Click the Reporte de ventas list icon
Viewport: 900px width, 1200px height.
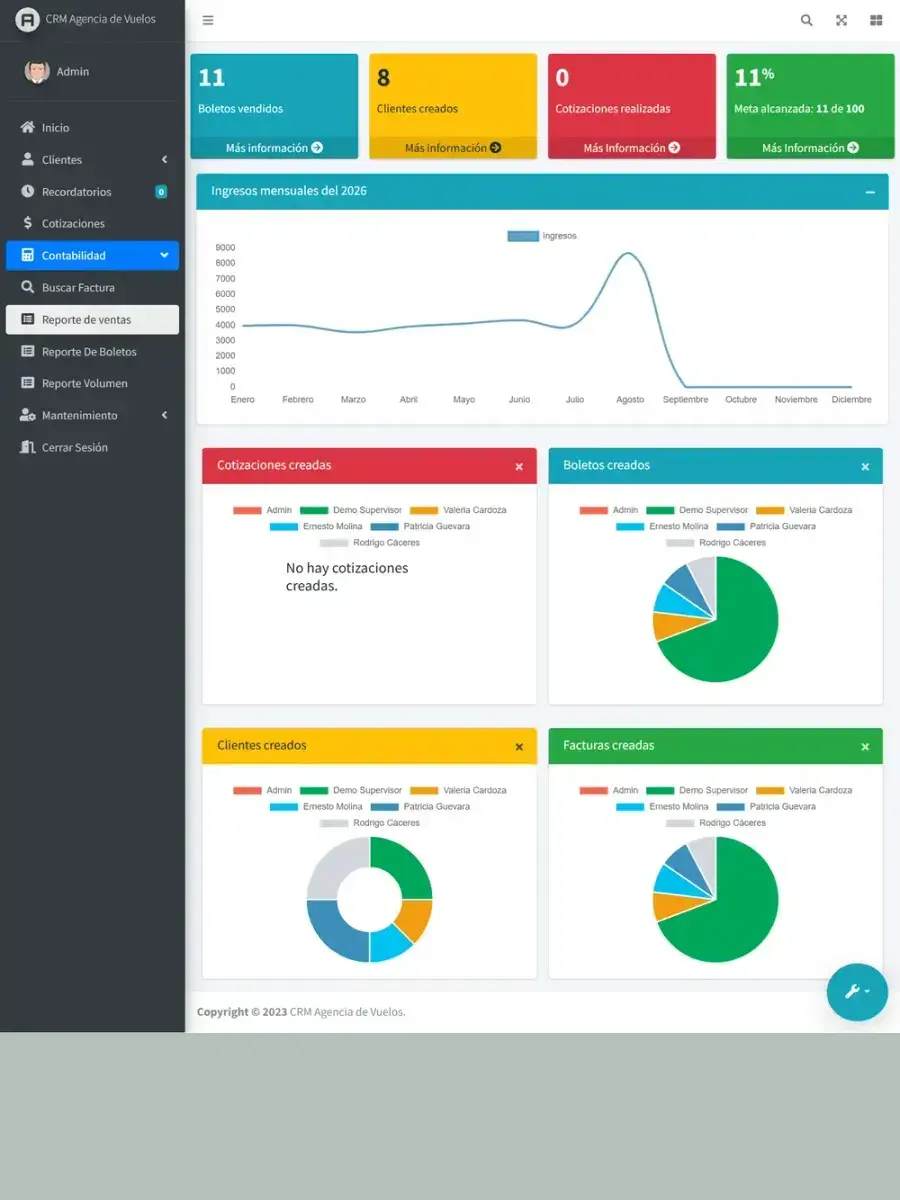[28, 319]
